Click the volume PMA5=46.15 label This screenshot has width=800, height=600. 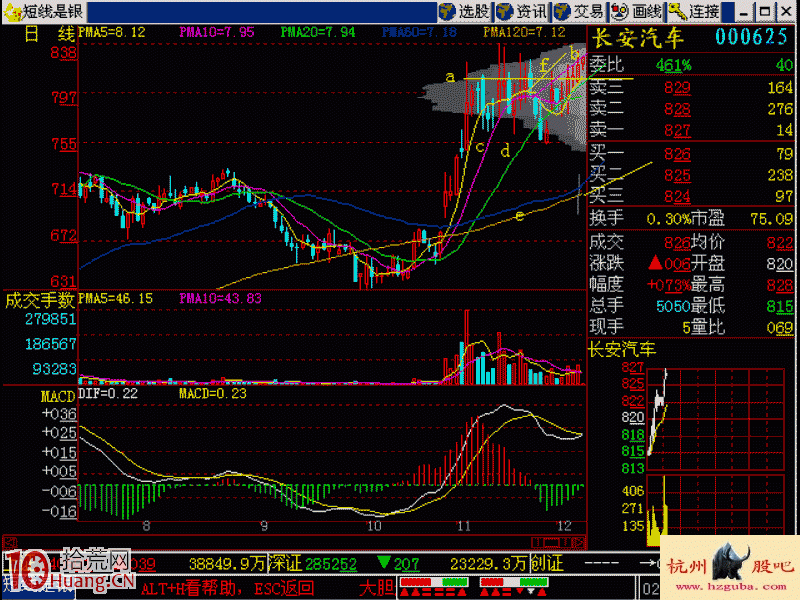(x=116, y=298)
